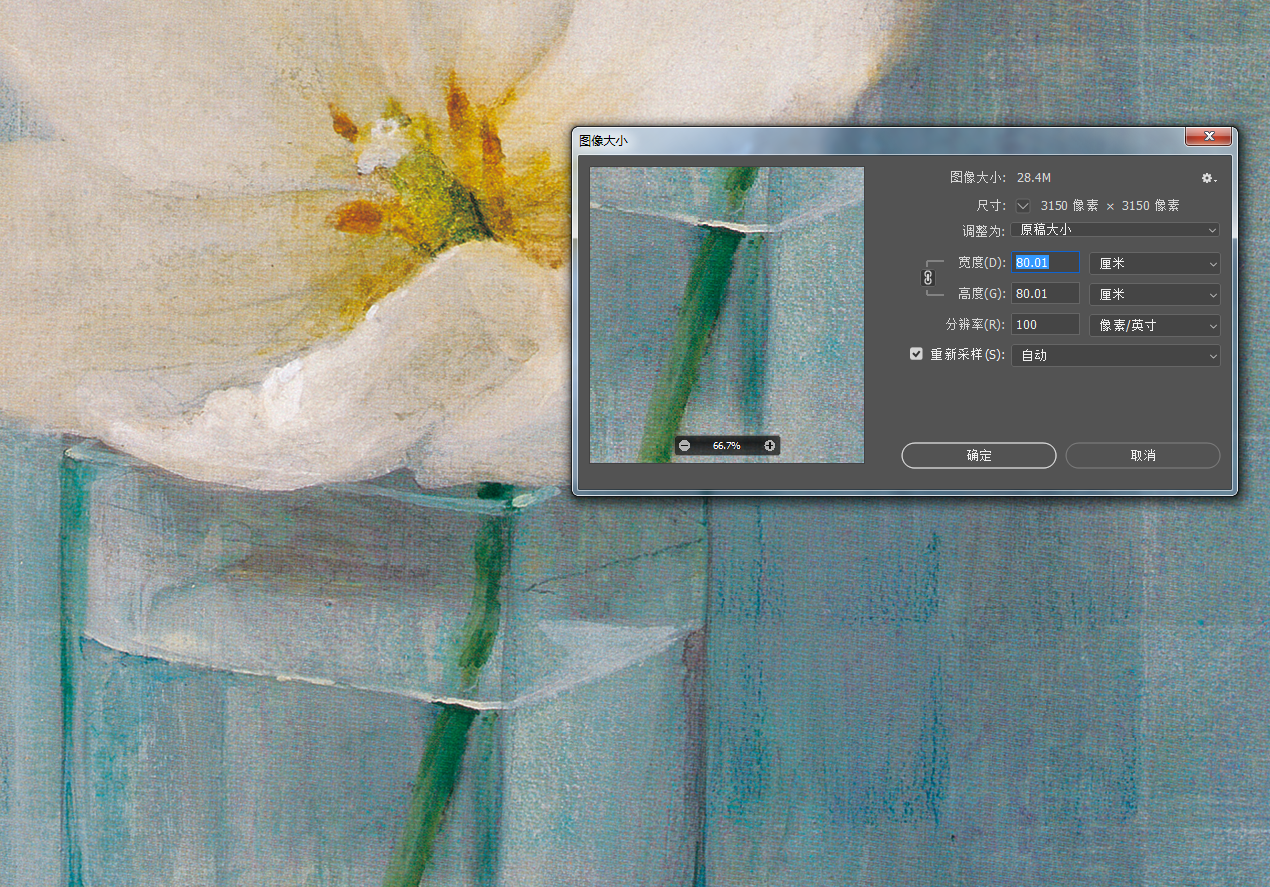Close the 图像大小 dialog

click(x=1209, y=136)
